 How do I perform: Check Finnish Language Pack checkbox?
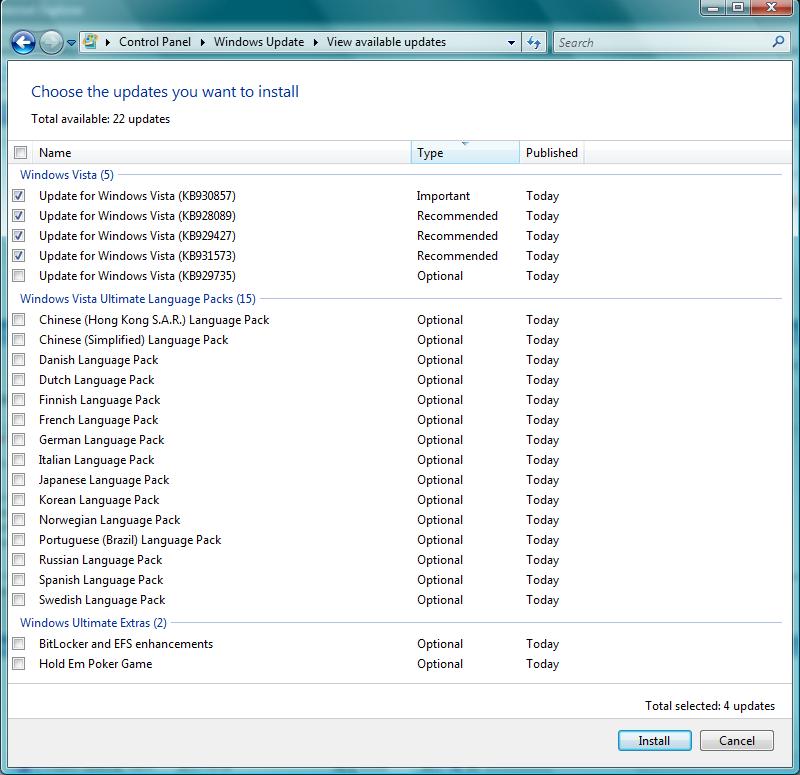point(19,399)
